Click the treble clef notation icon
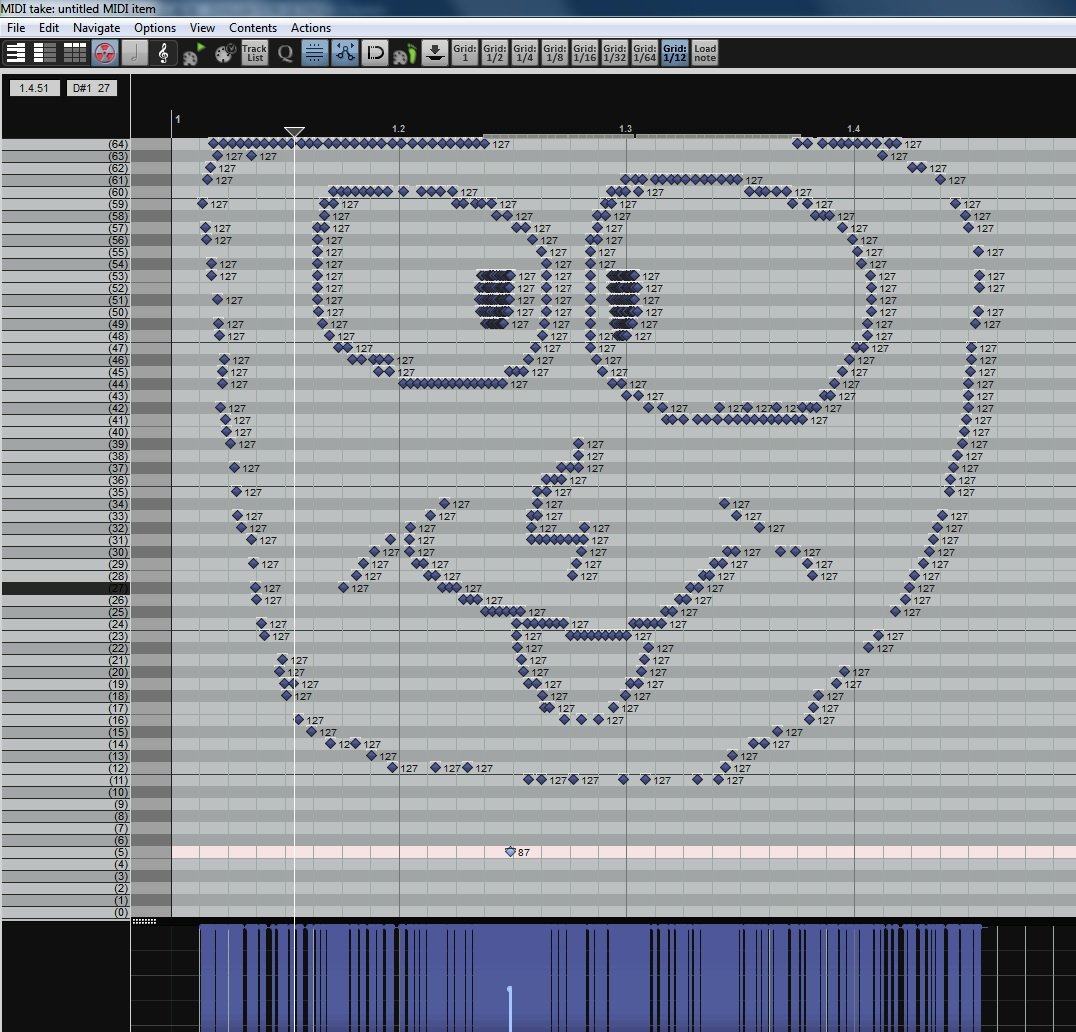This screenshot has height=1032, width=1076. [163, 53]
